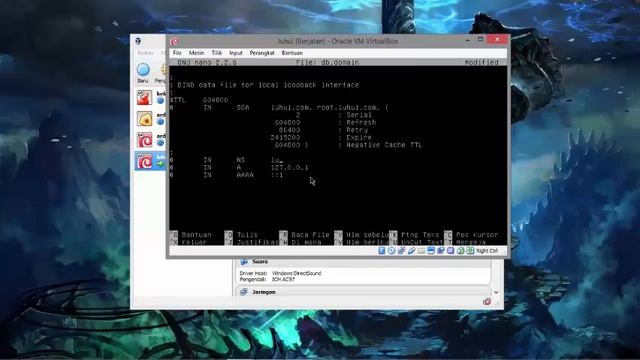Click the 'Pos Kursor' shortcut in the nano footer
This screenshot has width=640, height=360.
[477, 235]
